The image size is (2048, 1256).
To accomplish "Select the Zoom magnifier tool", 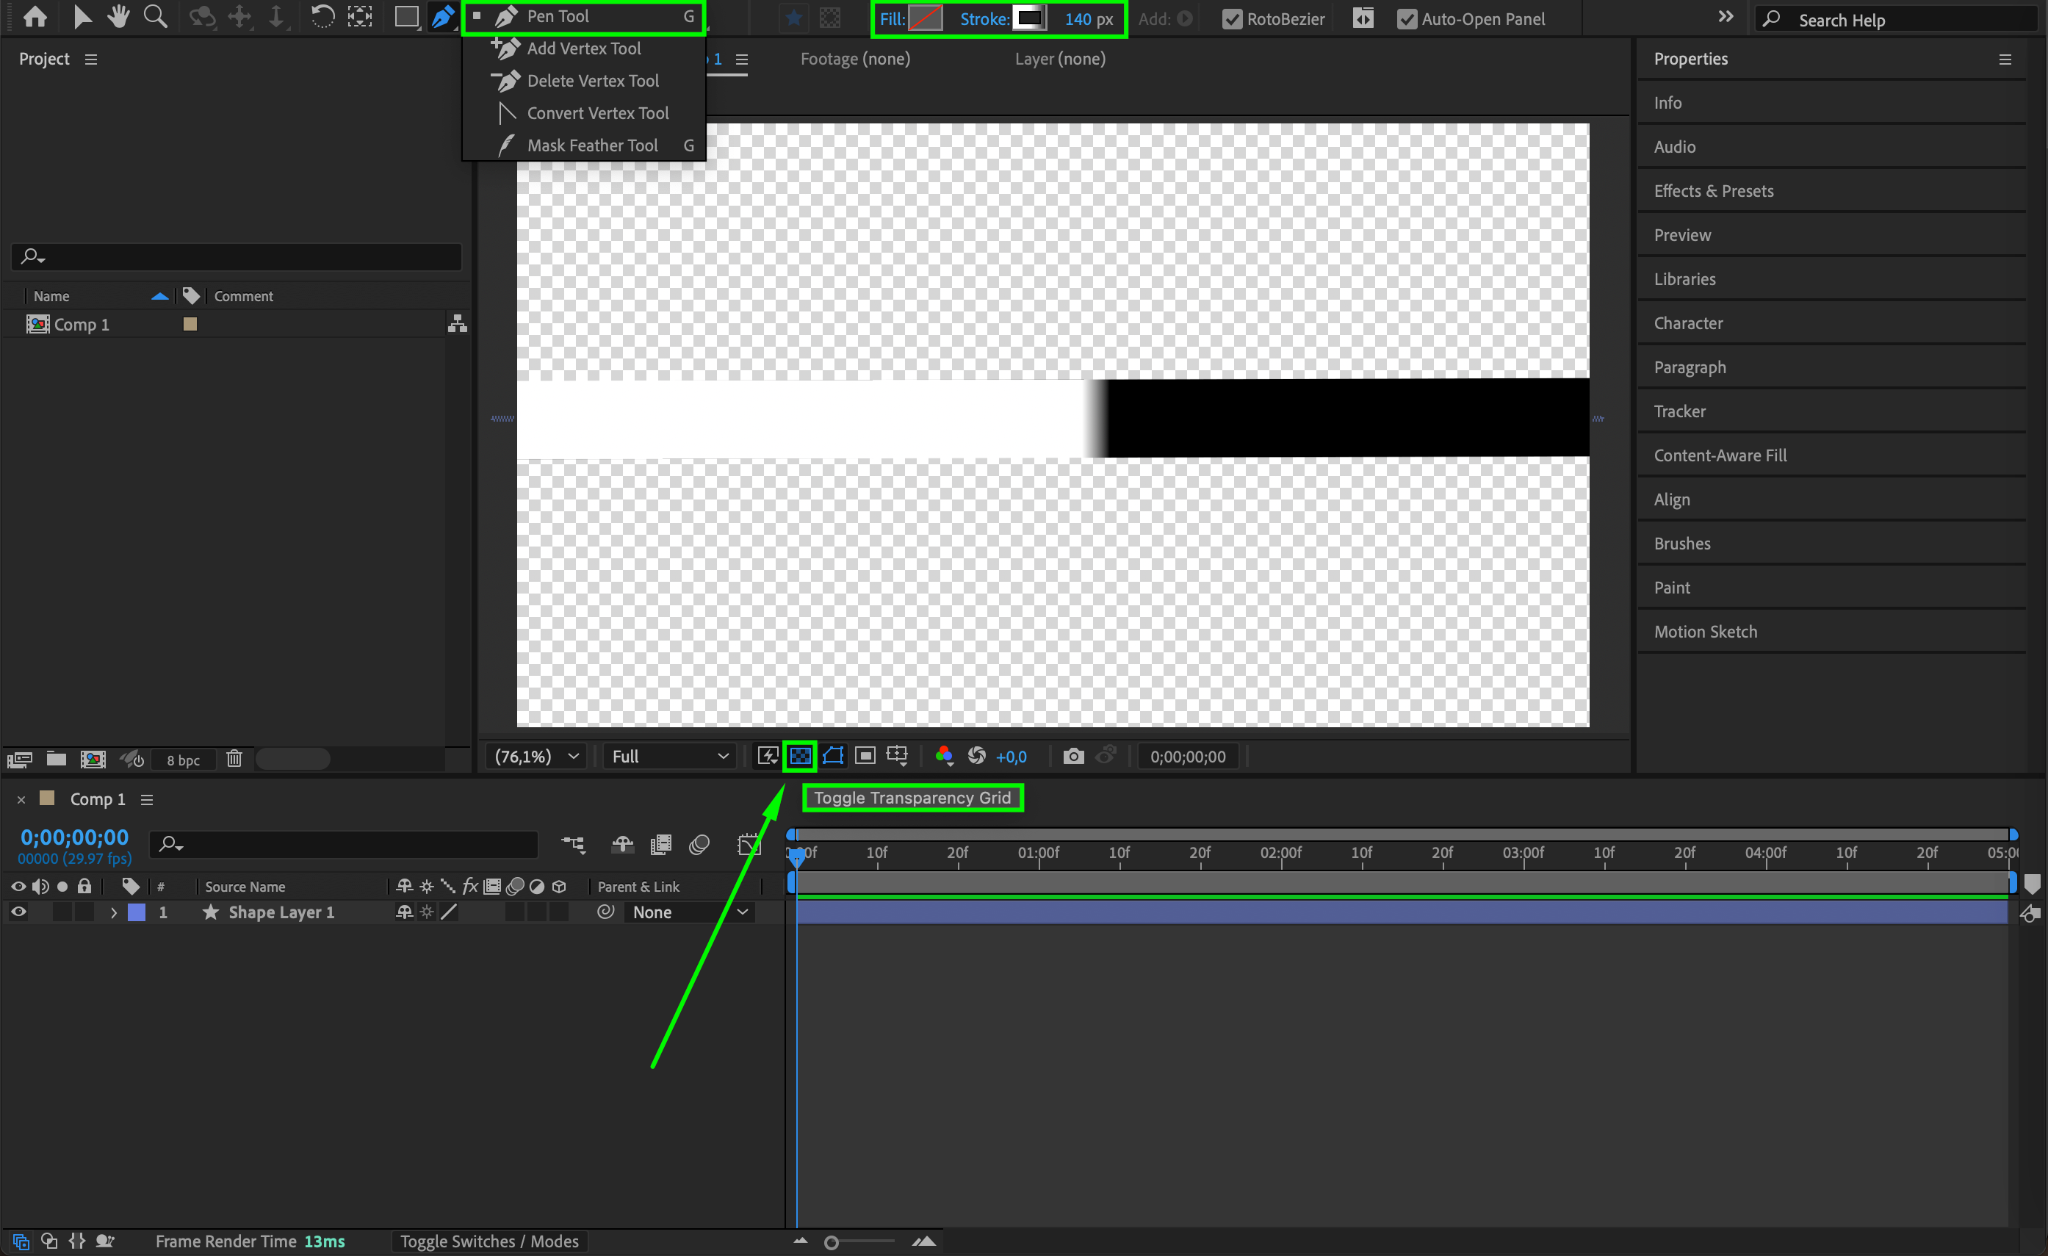I will (x=155, y=17).
